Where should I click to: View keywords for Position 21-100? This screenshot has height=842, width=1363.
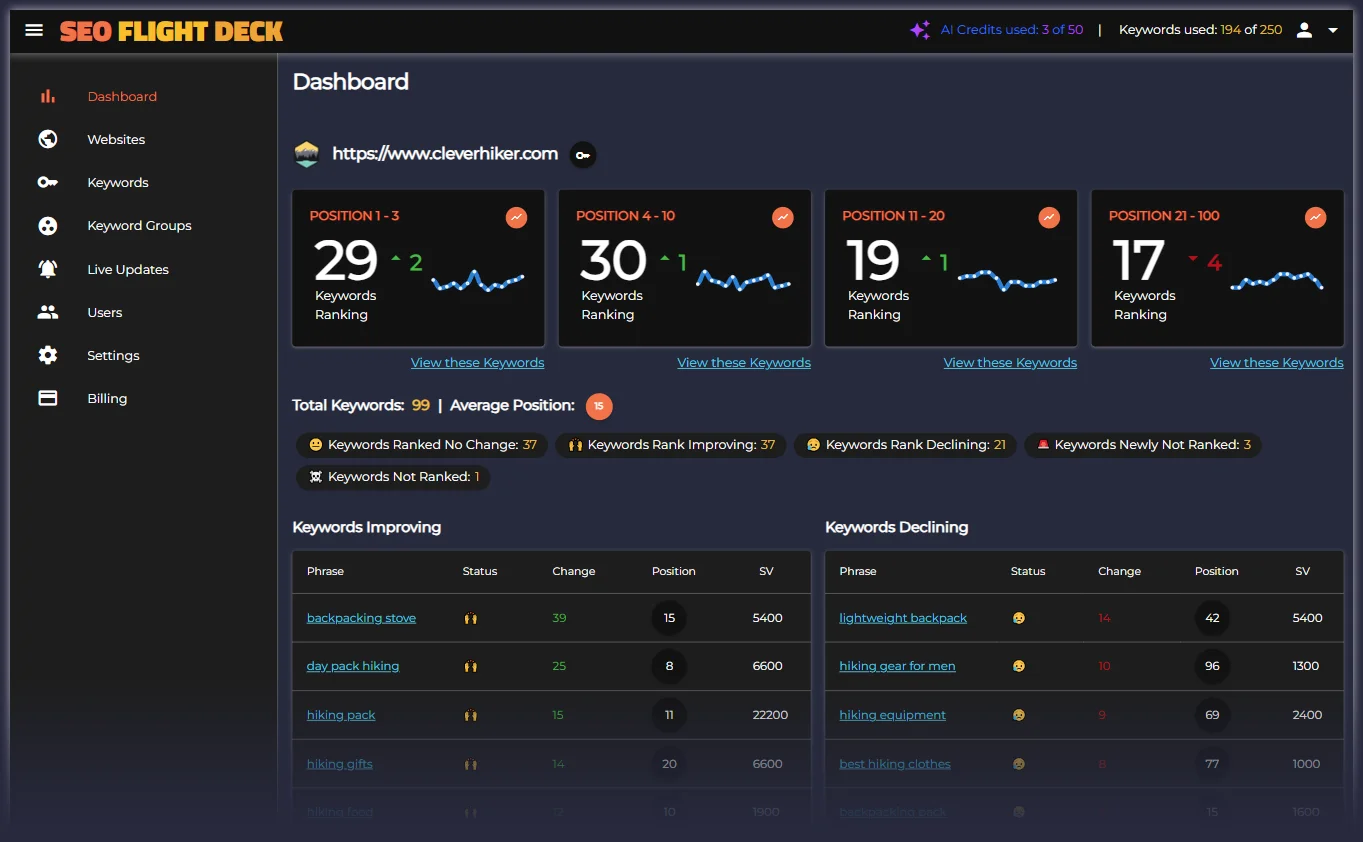pos(1276,362)
